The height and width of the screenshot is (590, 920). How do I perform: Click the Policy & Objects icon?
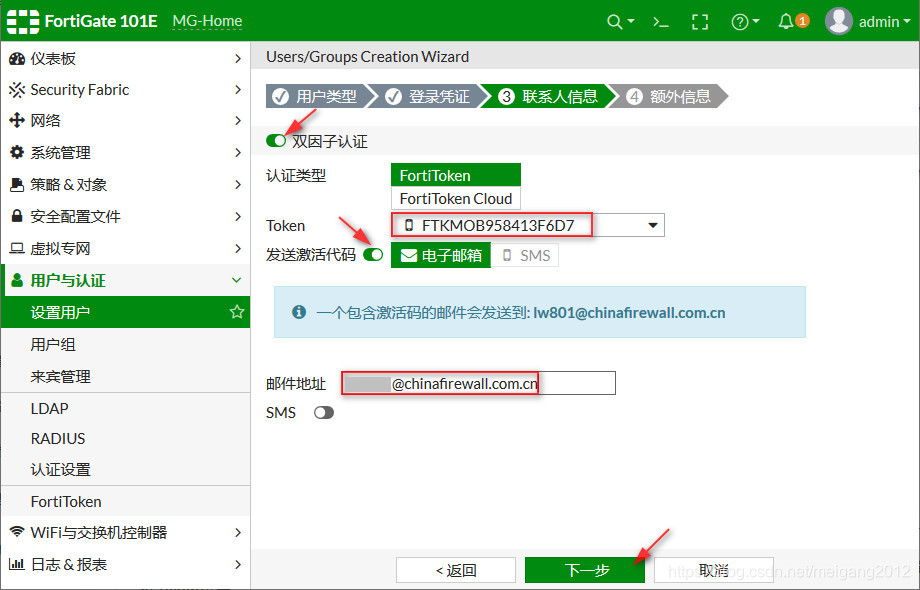17,184
